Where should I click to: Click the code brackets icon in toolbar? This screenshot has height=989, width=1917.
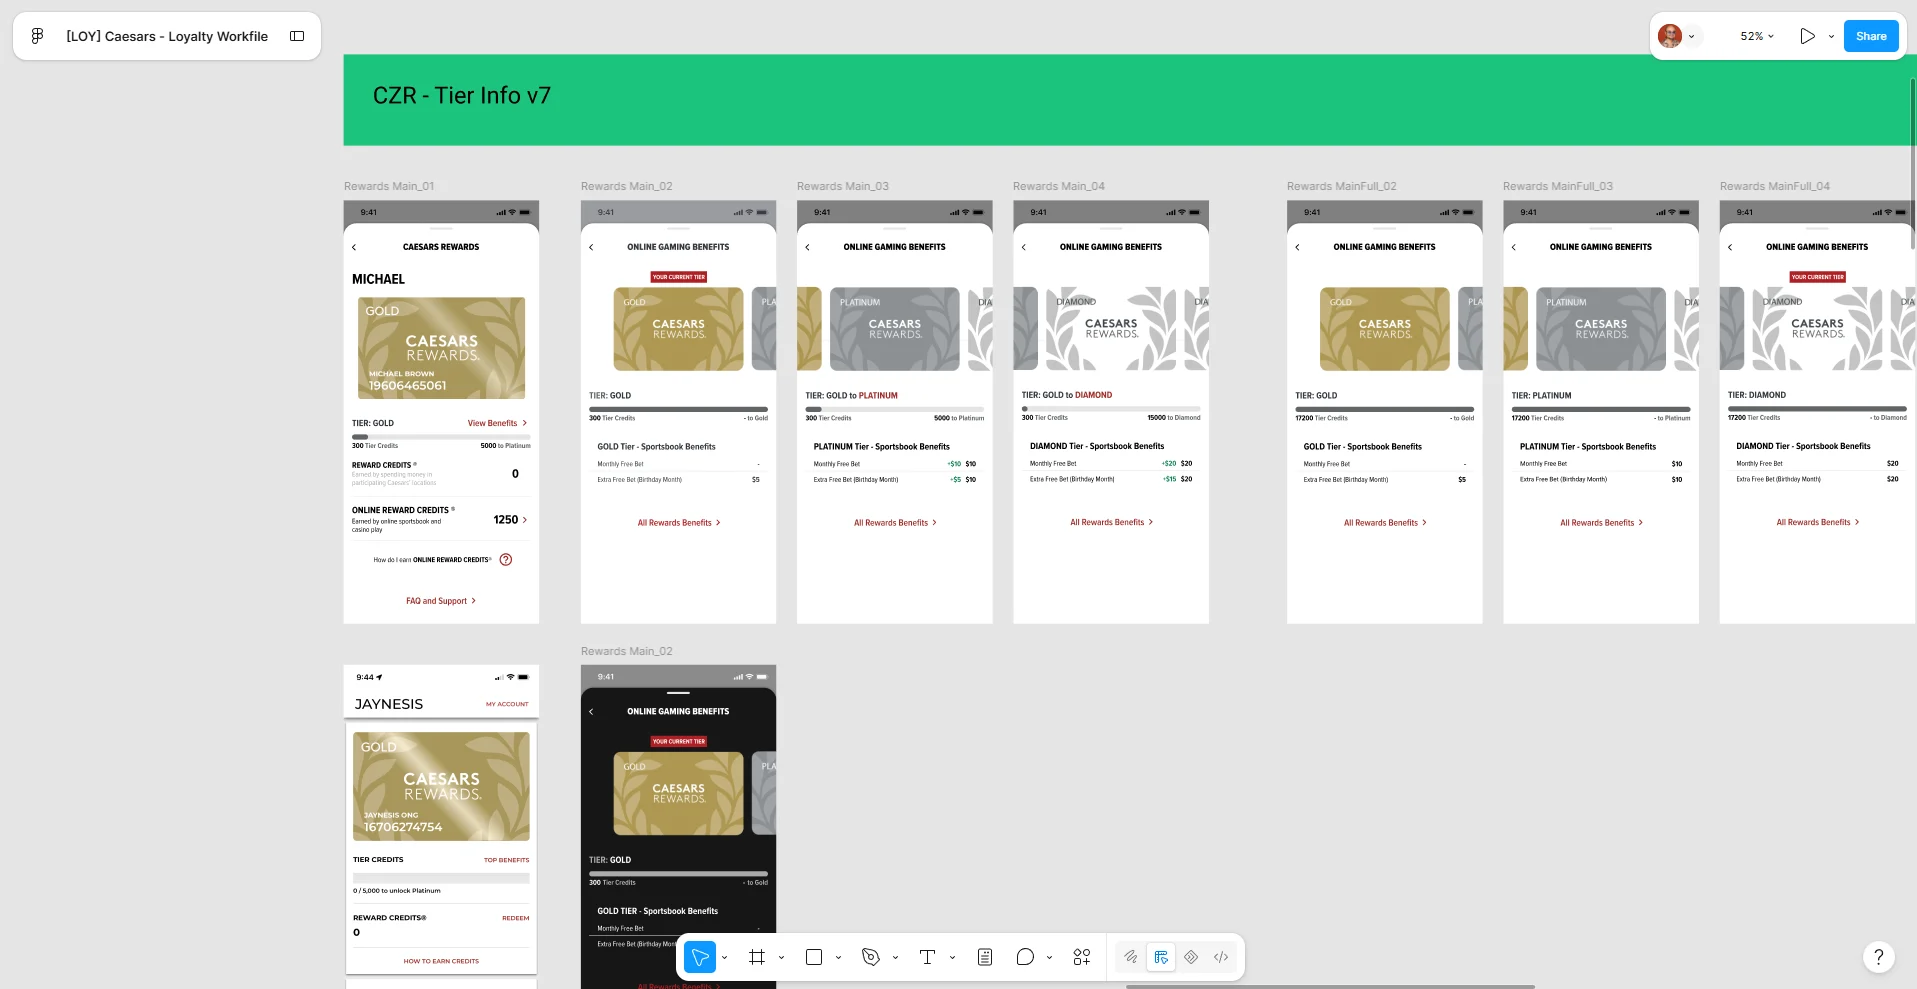[1221, 957]
